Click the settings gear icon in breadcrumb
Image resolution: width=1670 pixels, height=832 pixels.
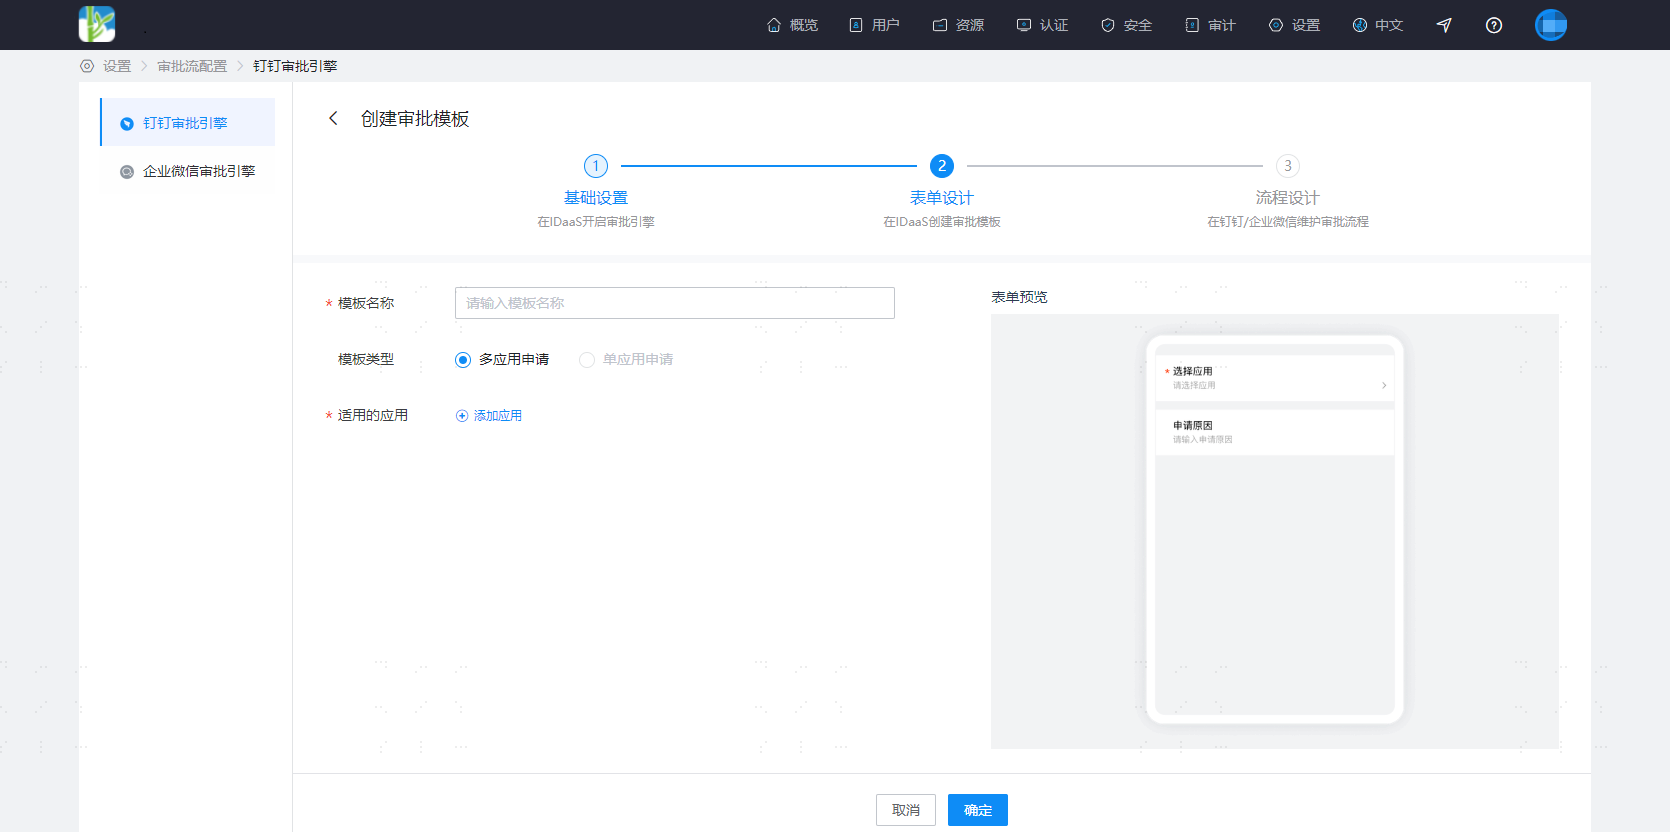pyautogui.click(x=87, y=66)
